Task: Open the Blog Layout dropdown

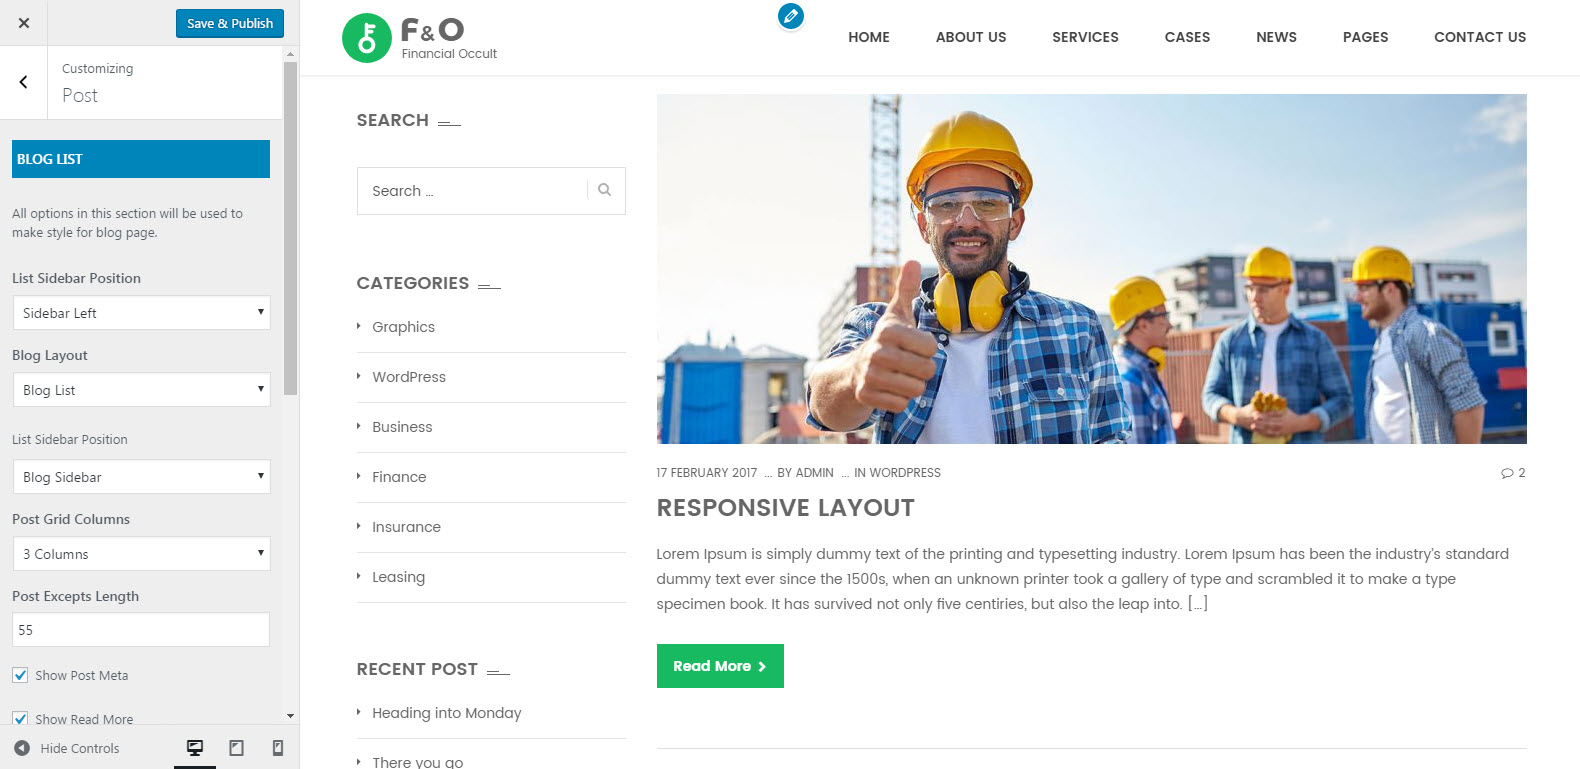Action: [141, 390]
